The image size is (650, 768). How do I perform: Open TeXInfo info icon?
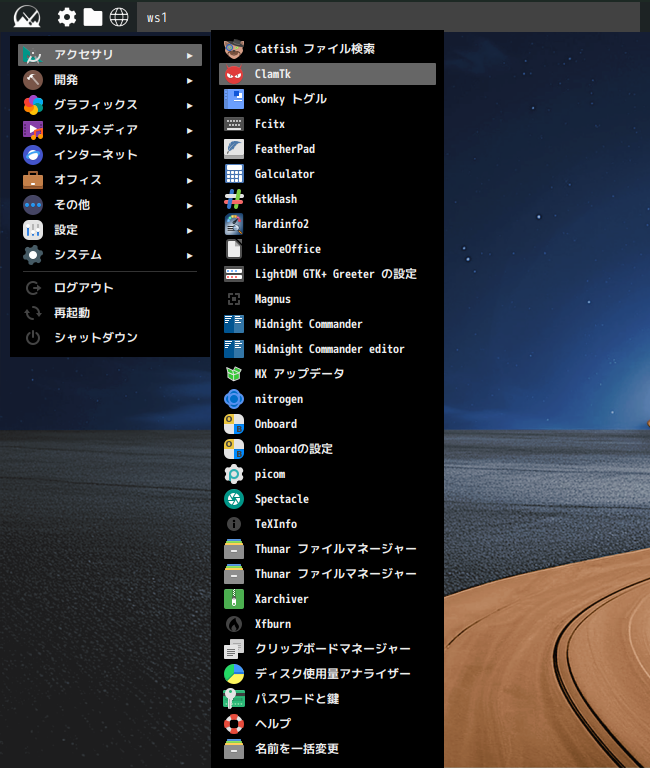pos(234,524)
